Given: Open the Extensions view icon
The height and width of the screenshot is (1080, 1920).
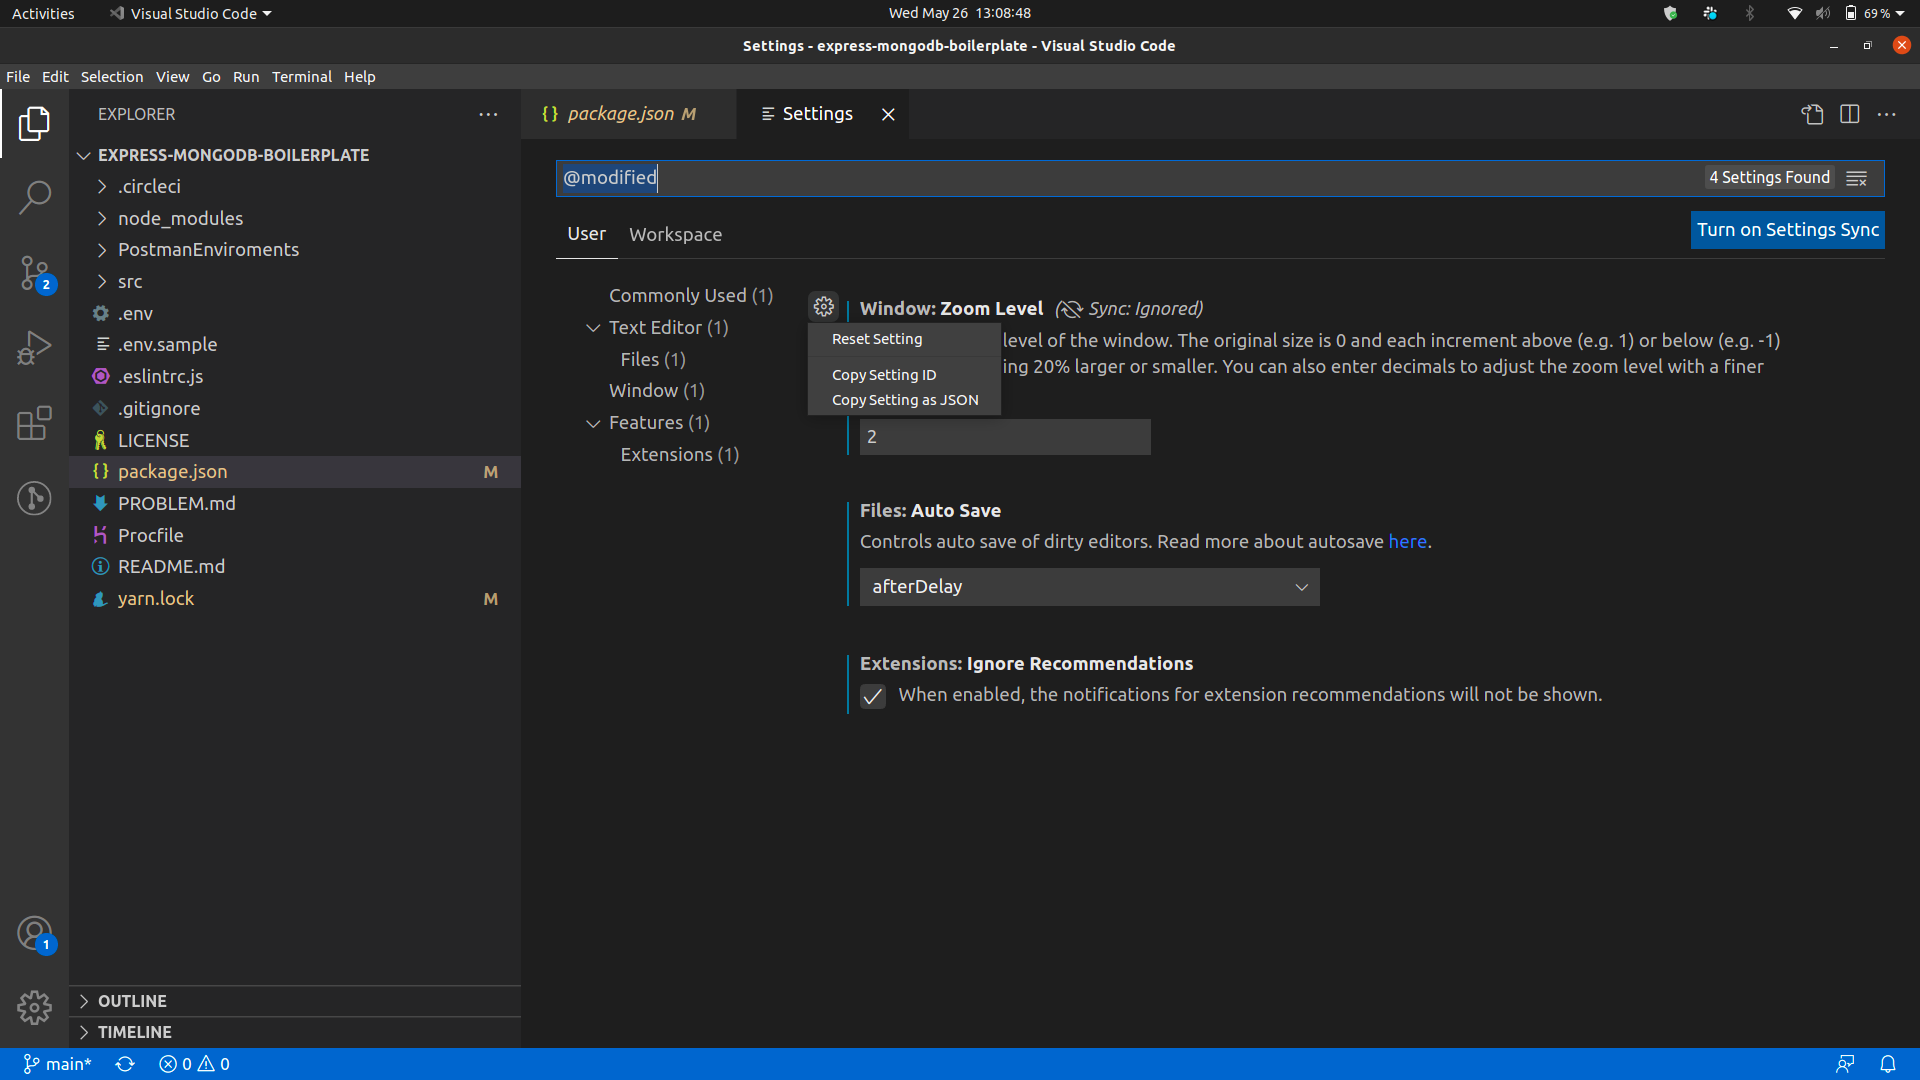Looking at the screenshot, I should (x=34, y=423).
